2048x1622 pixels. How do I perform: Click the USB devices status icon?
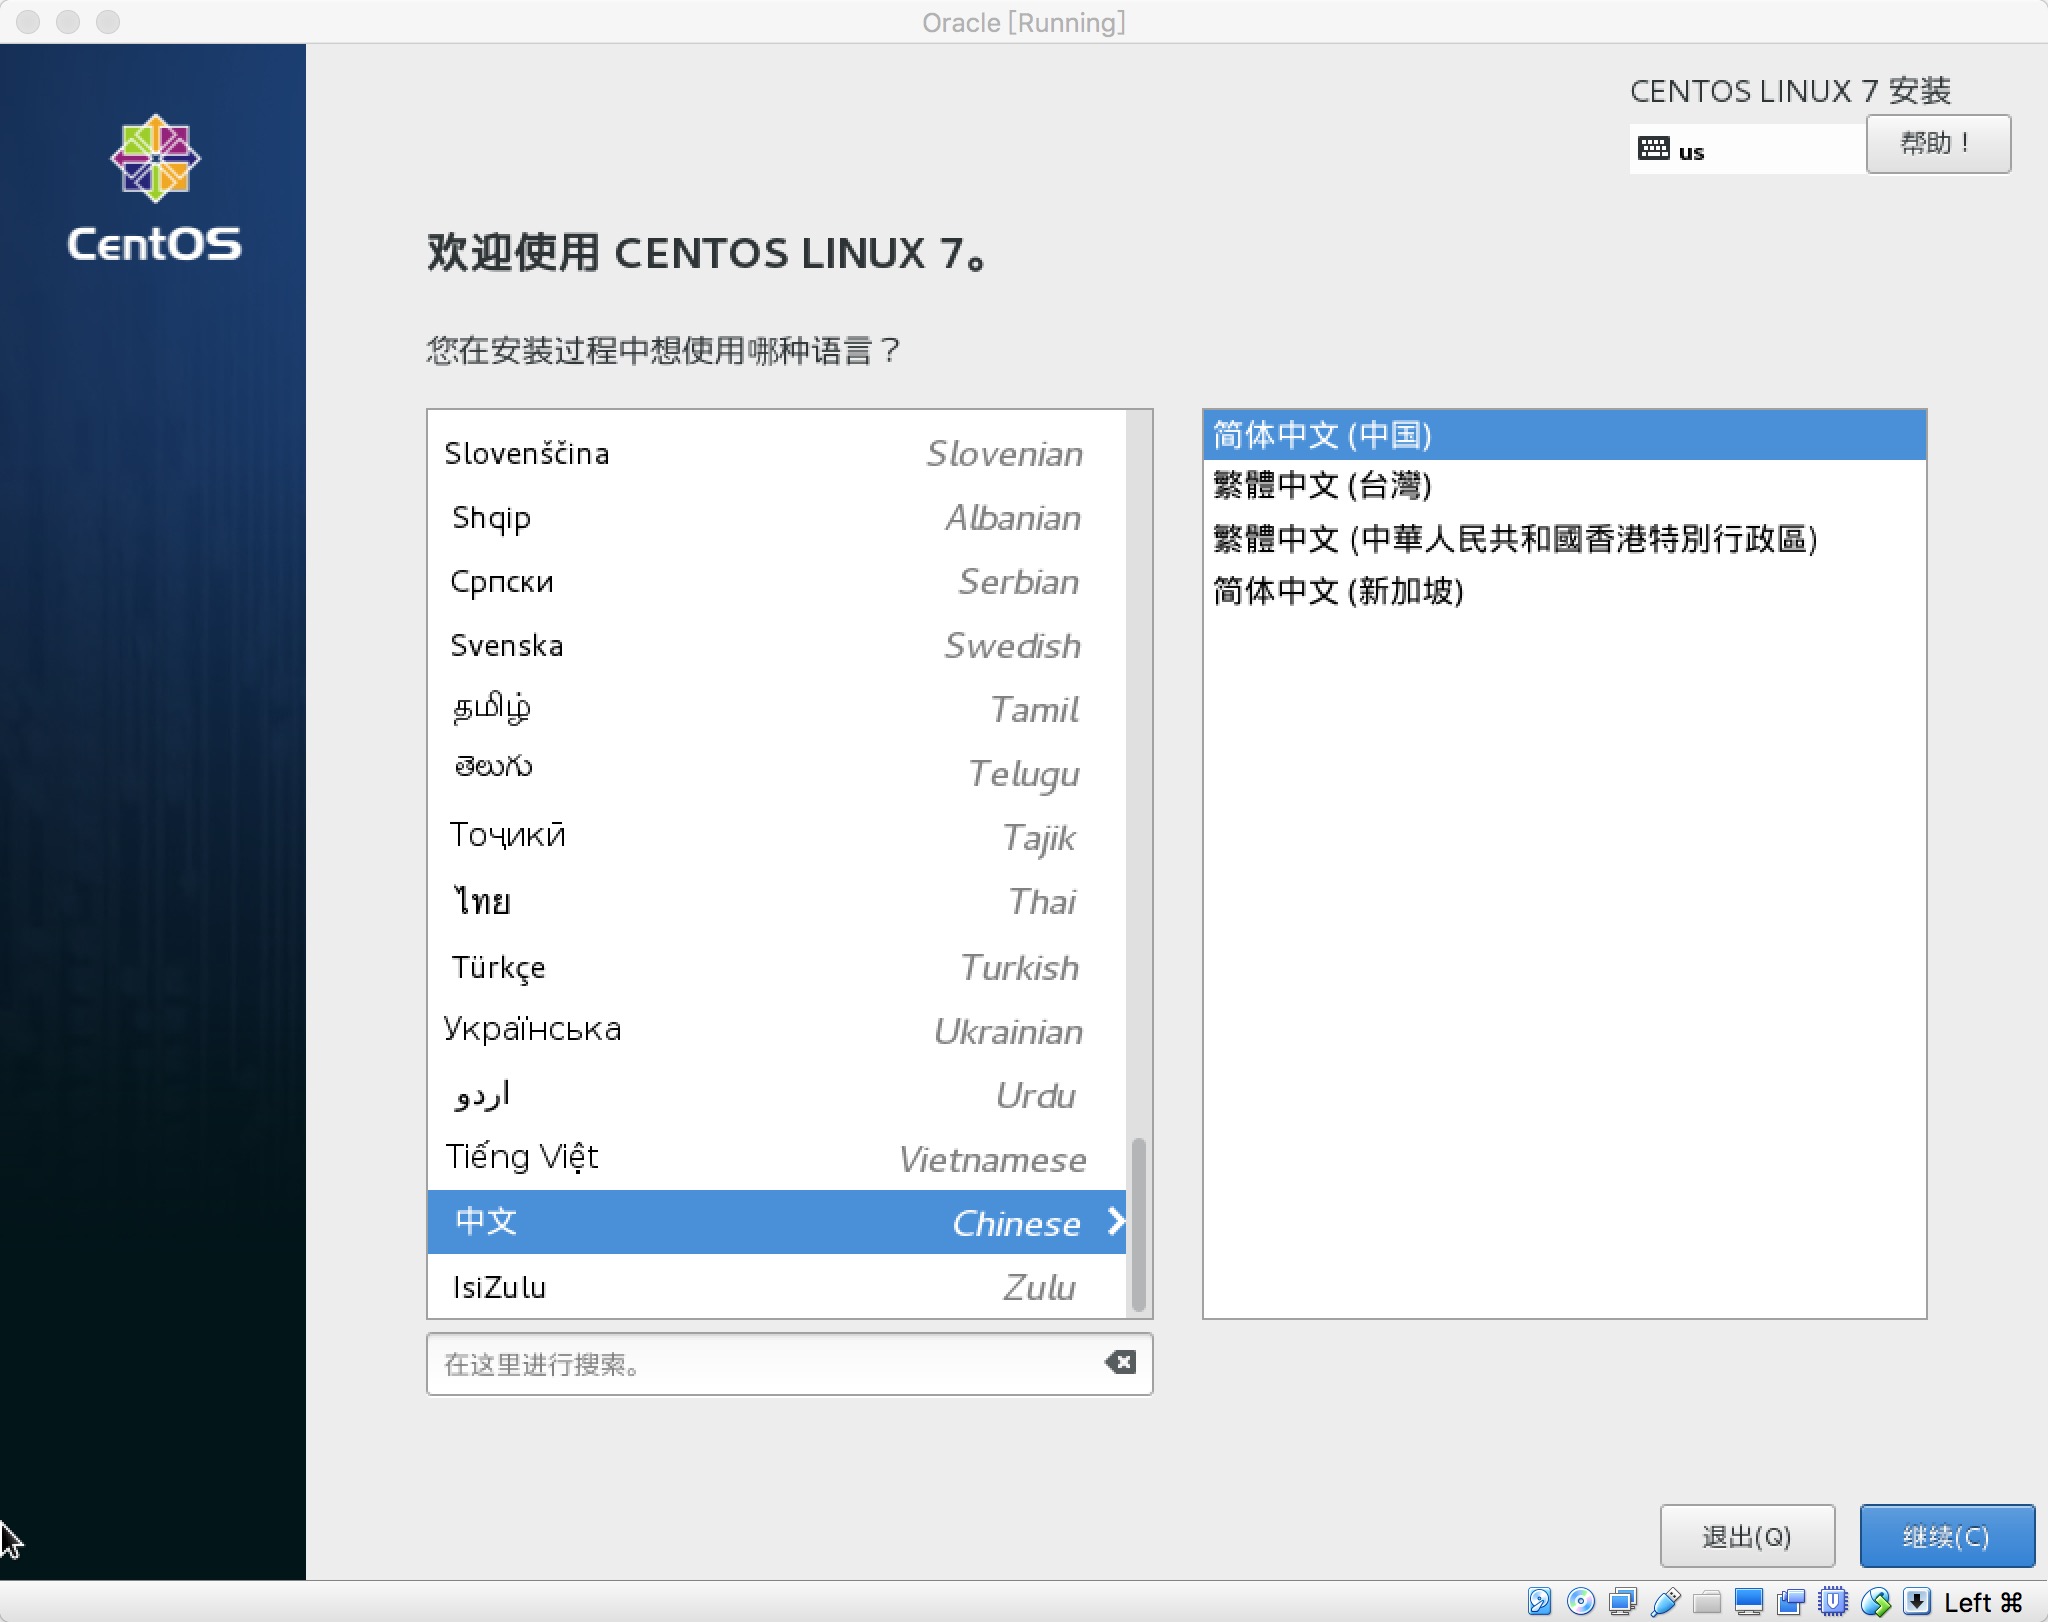click(1665, 1601)
